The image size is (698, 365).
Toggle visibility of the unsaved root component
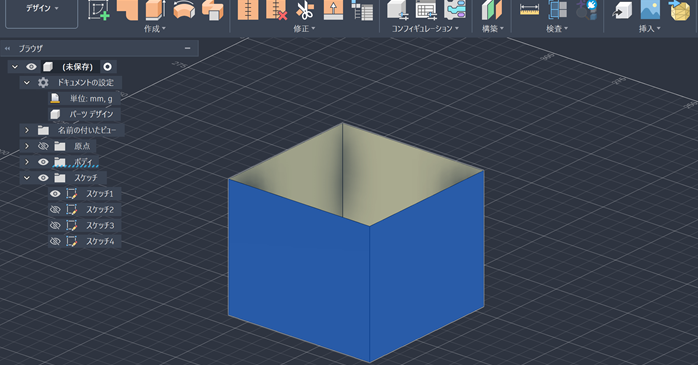[x=31, y=67]
